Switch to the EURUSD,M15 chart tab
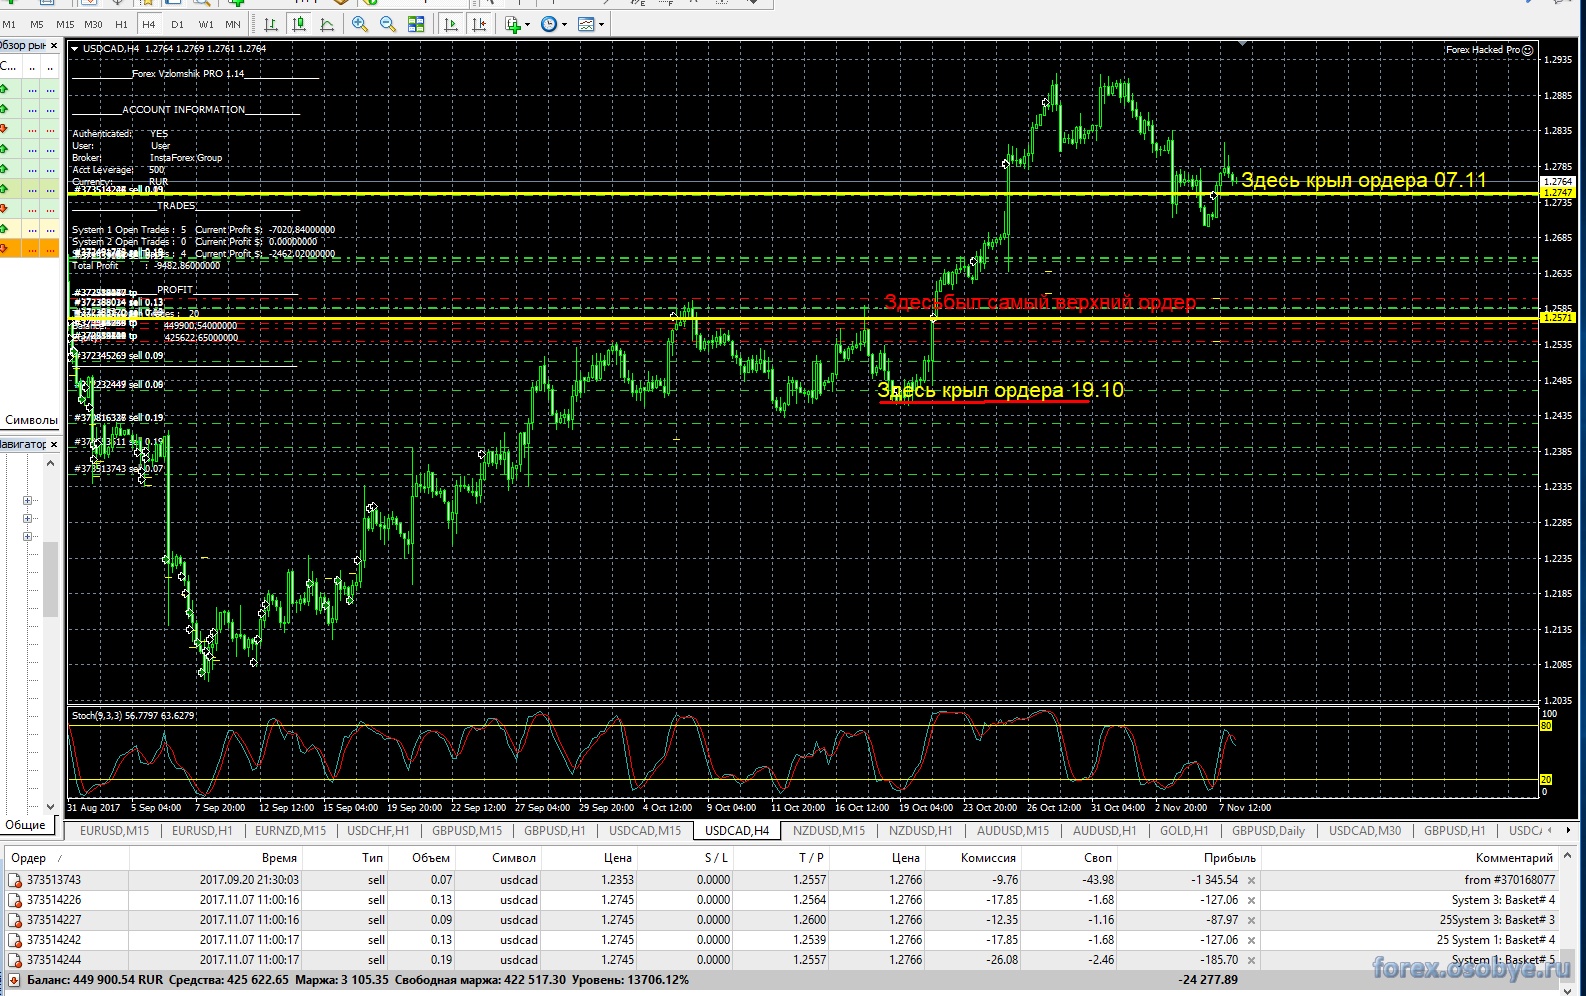The width and height of the screenshot is (1586, 996). tap(114, 831)
